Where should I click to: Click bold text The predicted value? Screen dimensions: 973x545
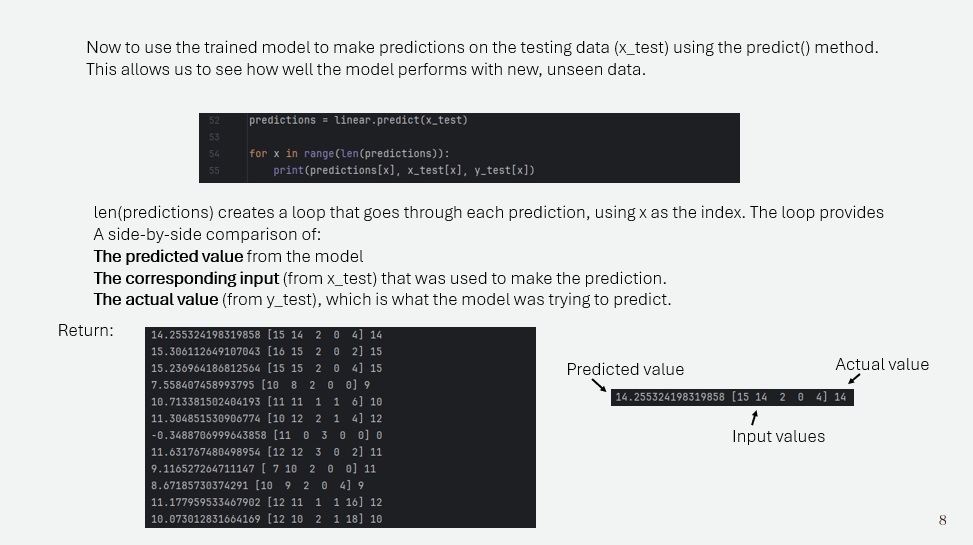tap(168, 256)
